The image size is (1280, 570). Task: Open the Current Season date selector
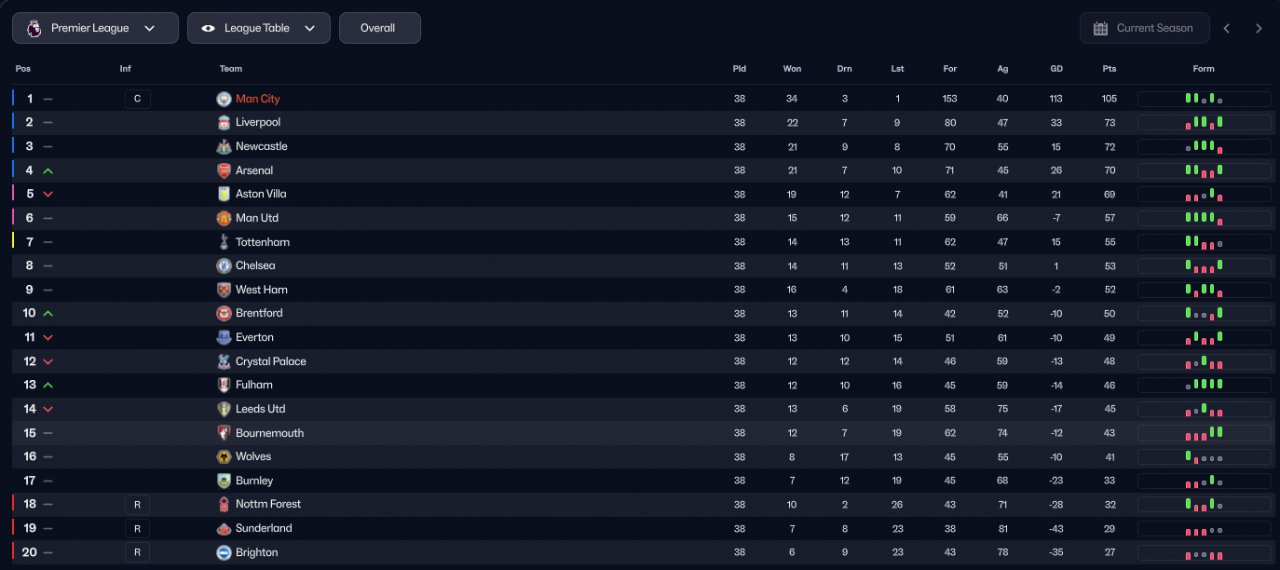(x=1144, y=28)
